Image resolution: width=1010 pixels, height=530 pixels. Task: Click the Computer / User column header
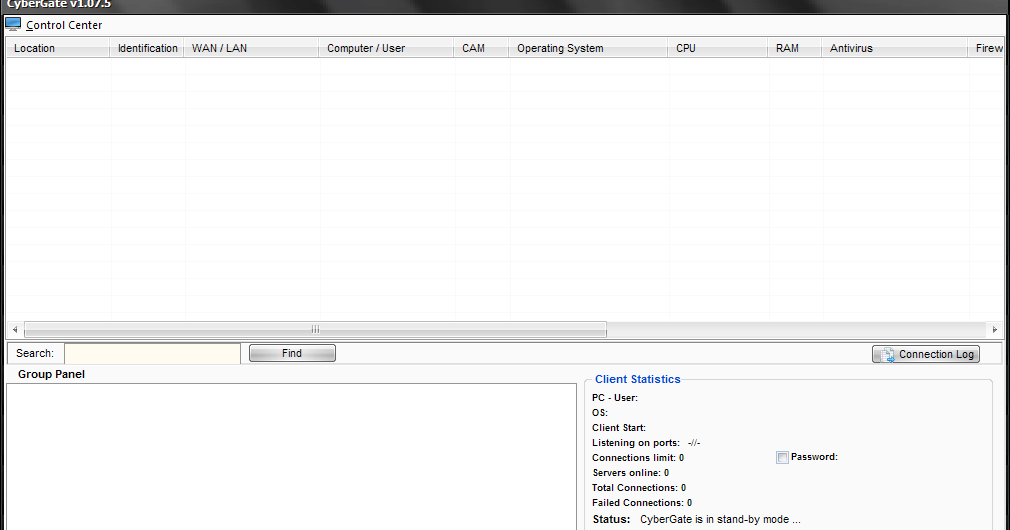pyautogui.click(x=386, y=48)
